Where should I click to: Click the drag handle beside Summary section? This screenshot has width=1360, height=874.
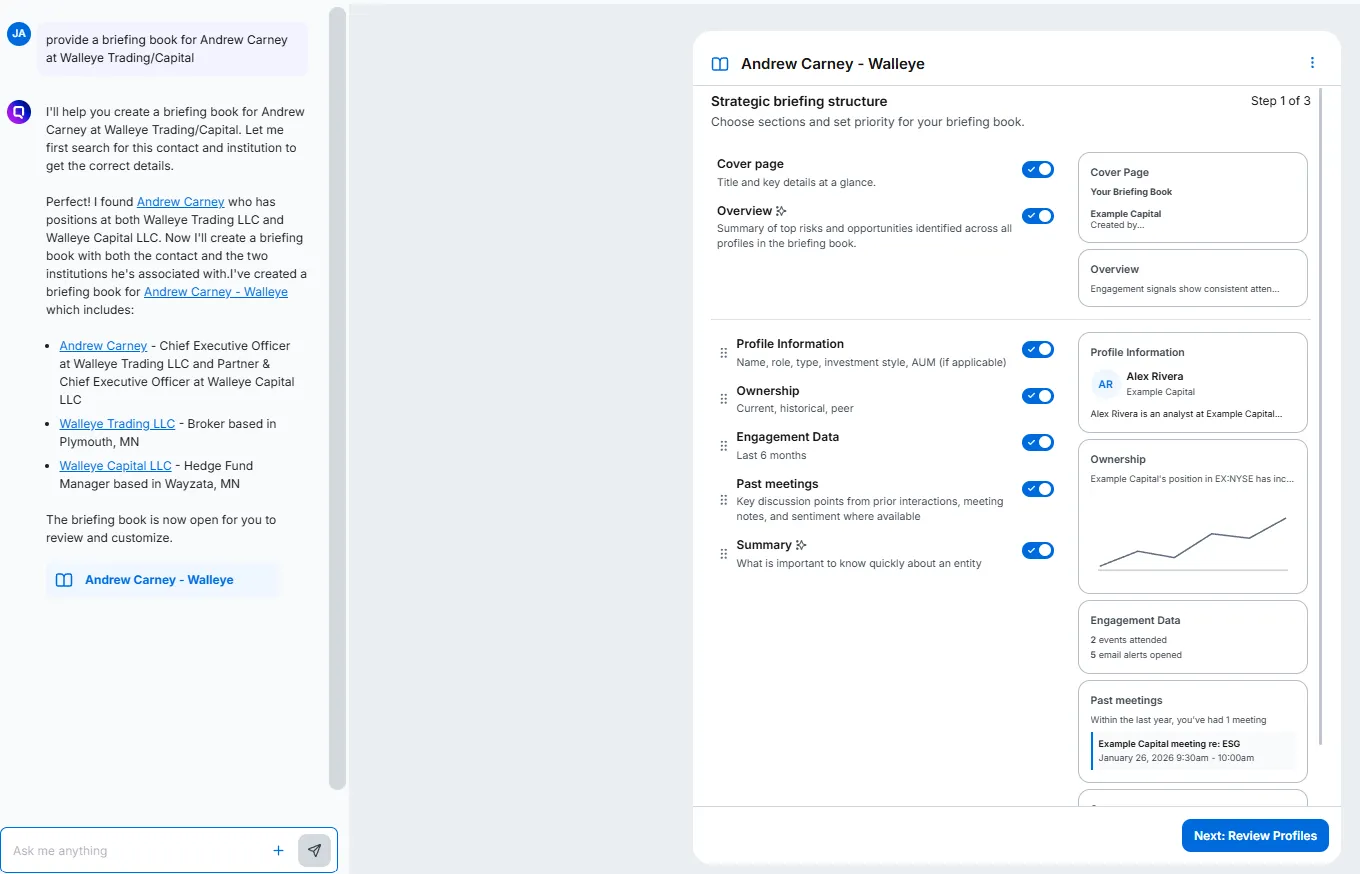tap(724, 554)
